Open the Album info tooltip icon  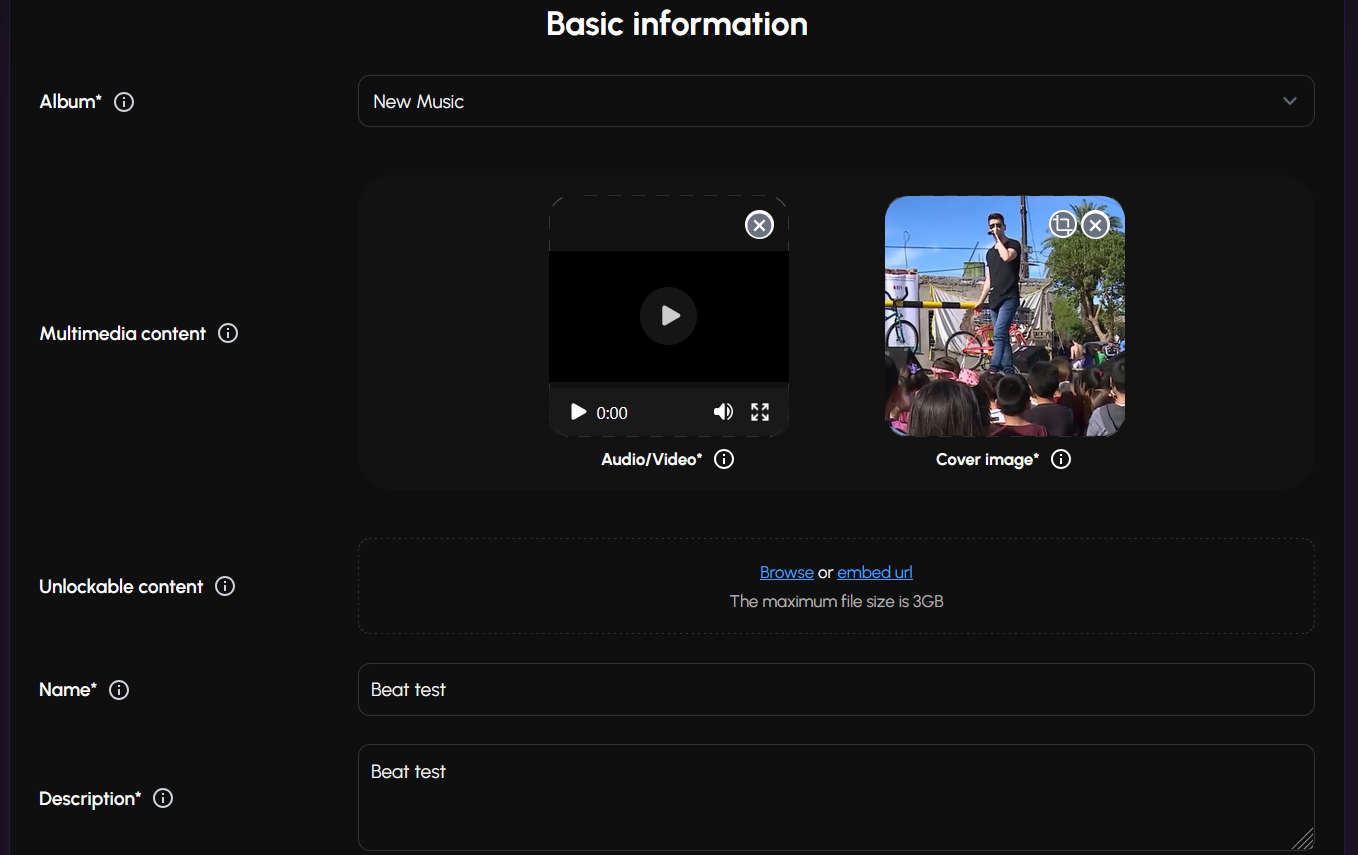coord(124,102)
